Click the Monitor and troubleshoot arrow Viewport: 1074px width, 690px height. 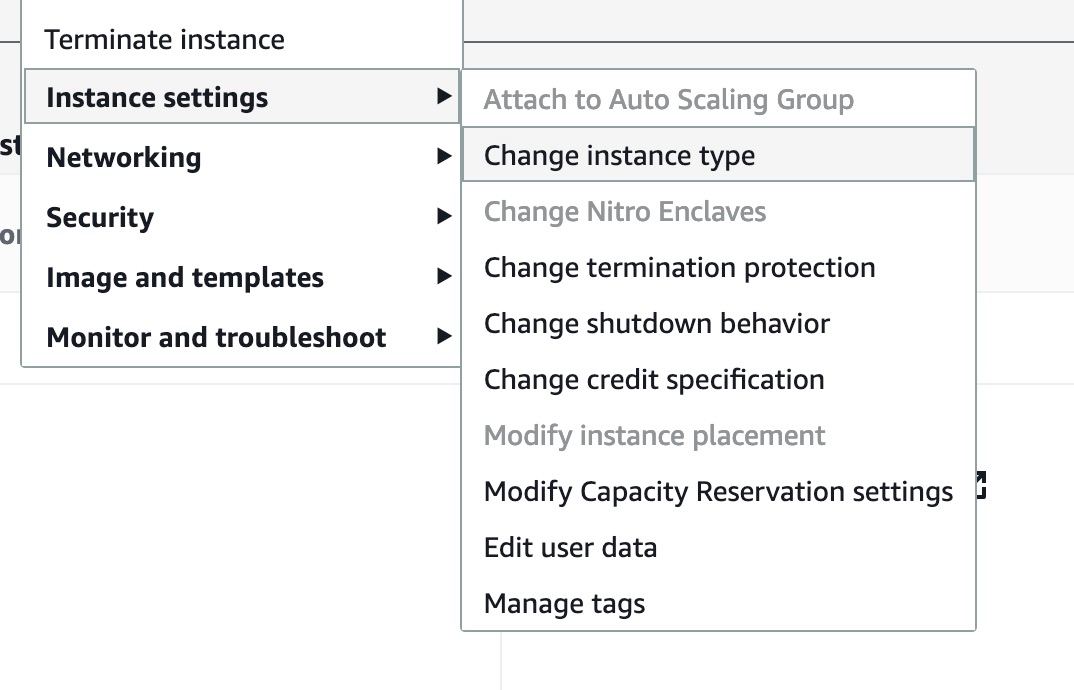[444, 336]
